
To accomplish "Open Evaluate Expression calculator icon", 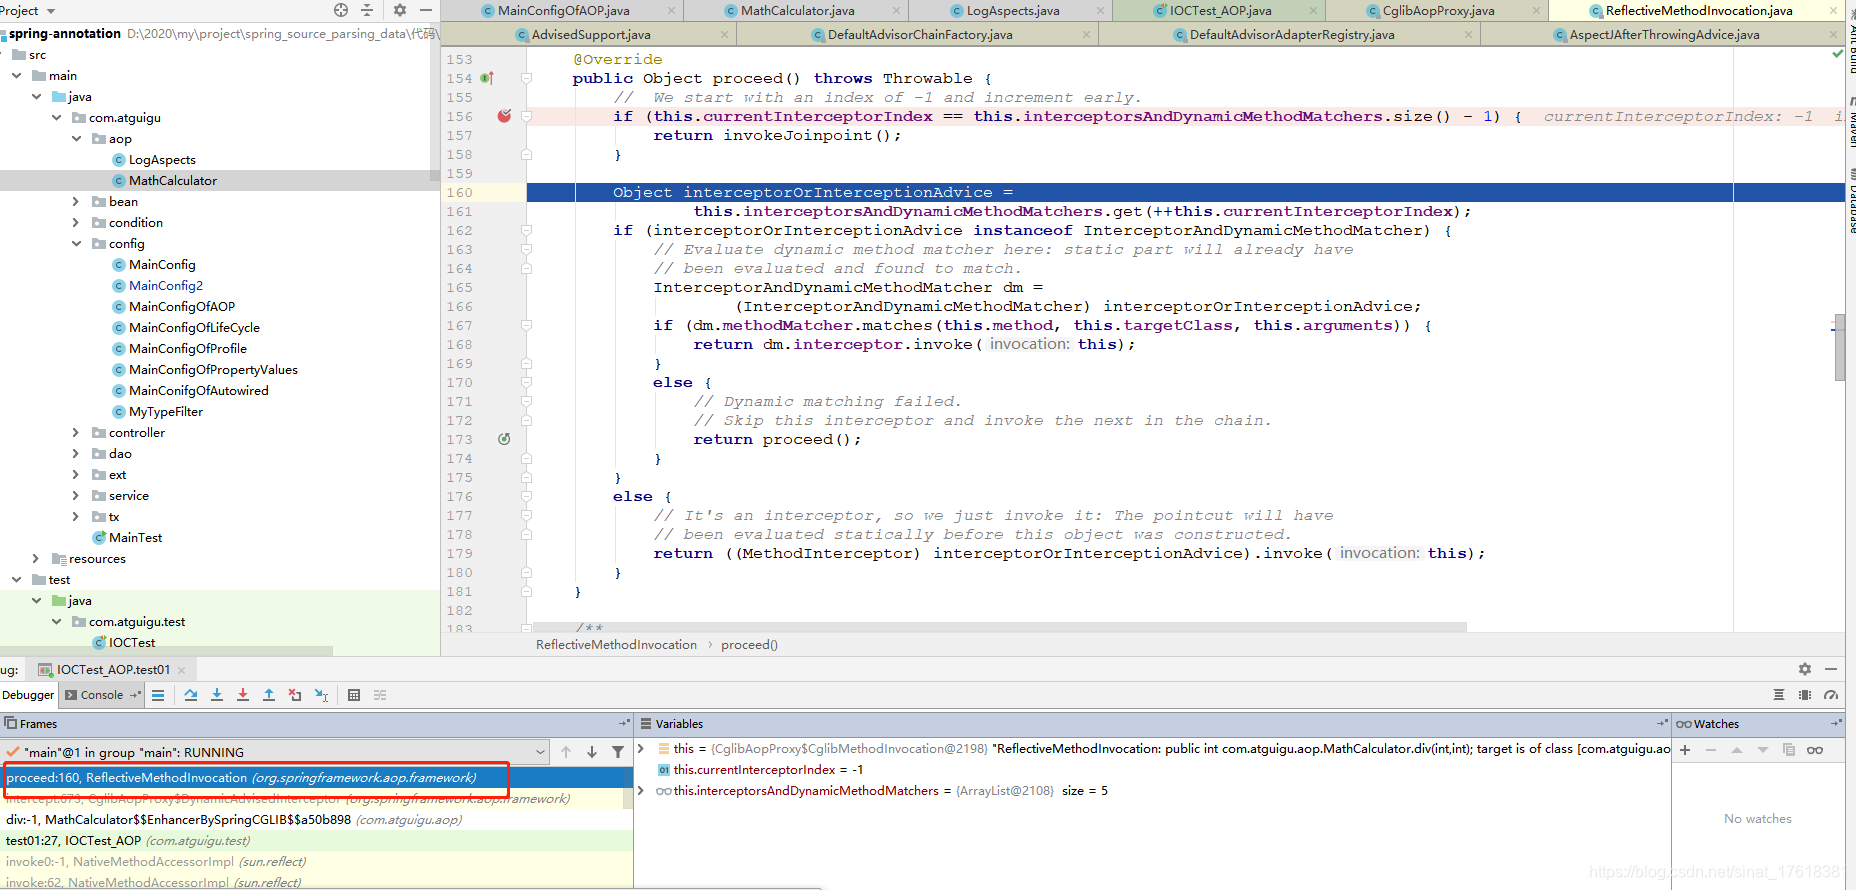I will point(354,695).
